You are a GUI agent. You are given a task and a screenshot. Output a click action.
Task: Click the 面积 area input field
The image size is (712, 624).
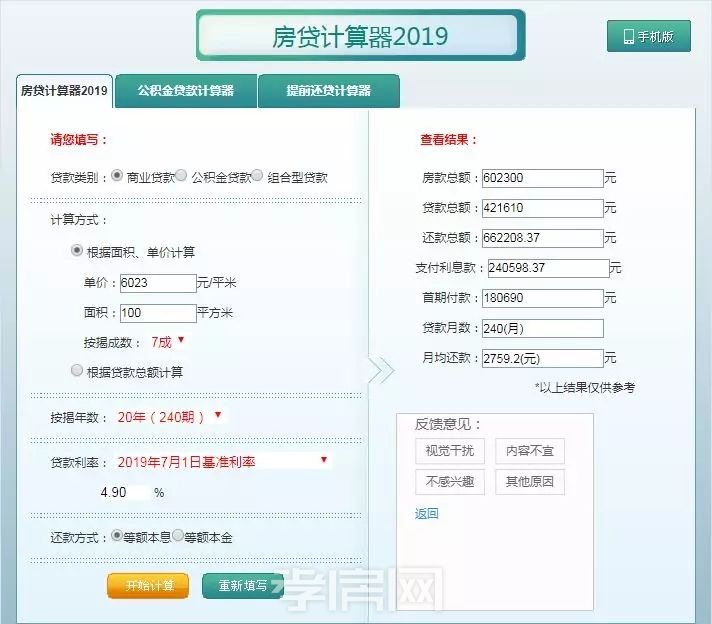tap(158, 313)
